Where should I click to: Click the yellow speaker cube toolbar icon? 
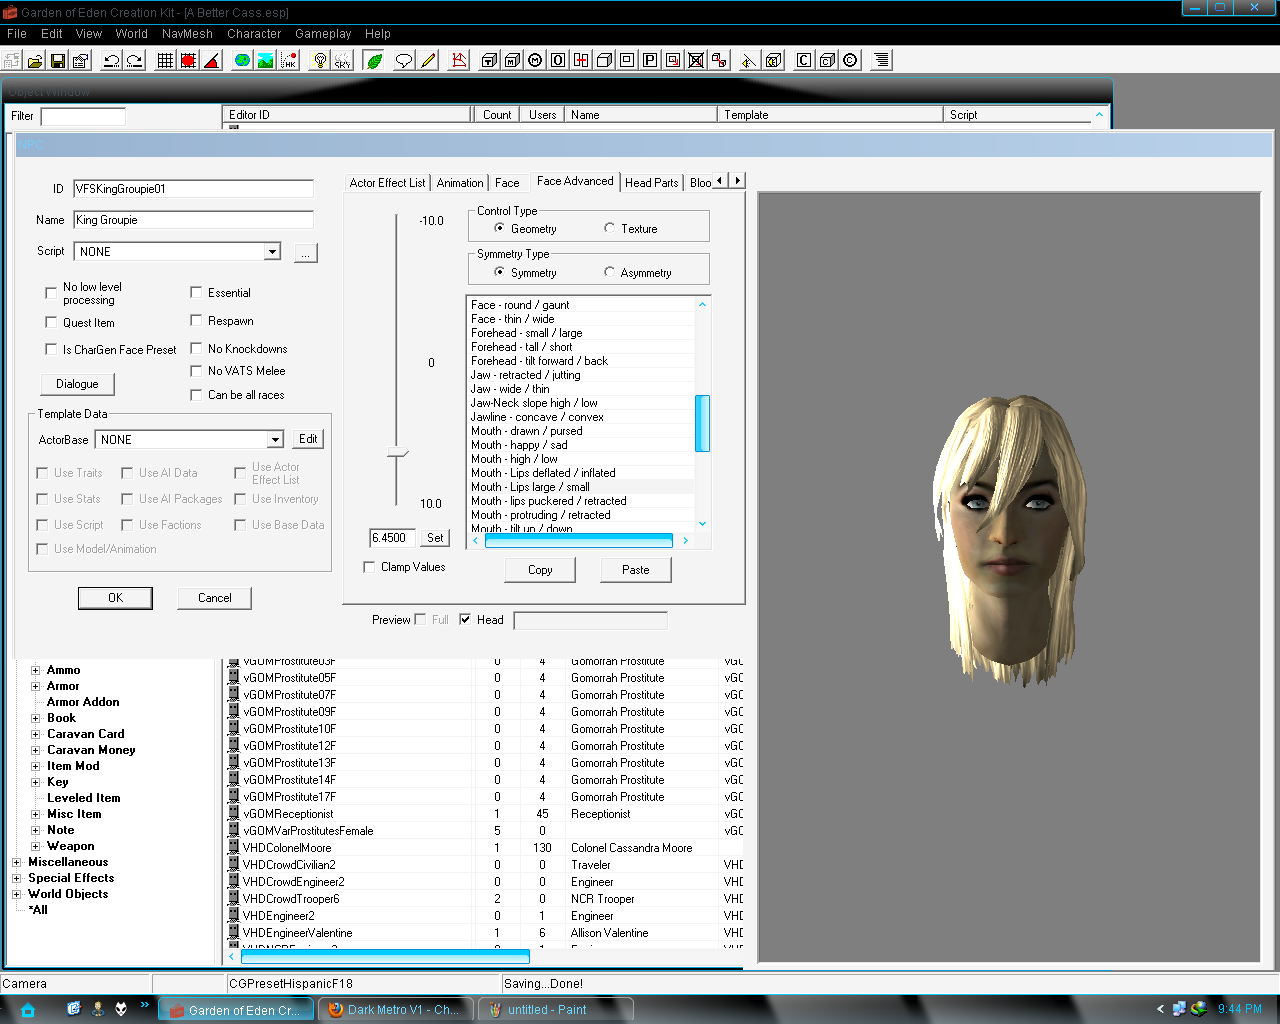coord(773,60)
